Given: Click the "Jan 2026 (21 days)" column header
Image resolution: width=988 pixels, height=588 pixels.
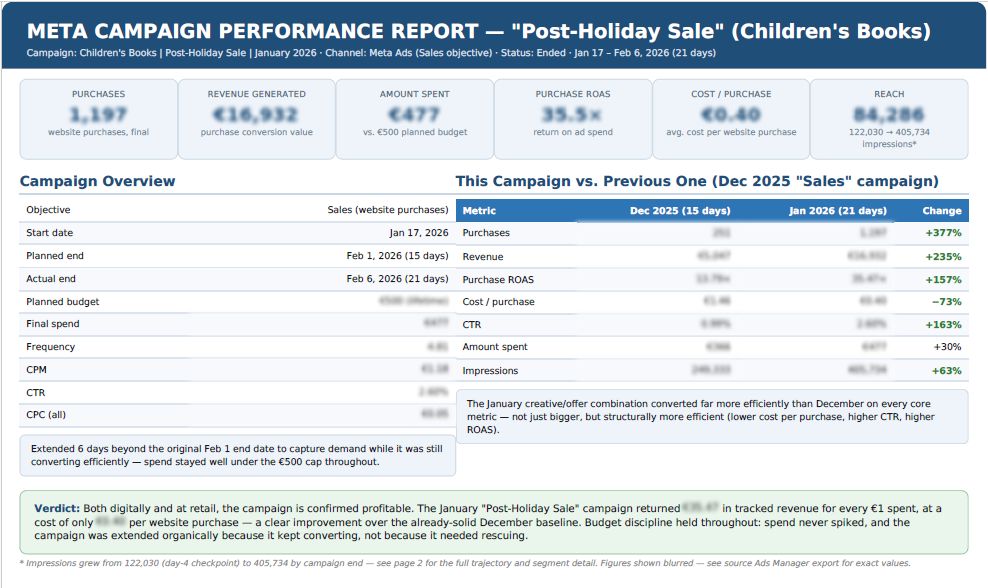Looking at the screenshot, I should 837,211.
